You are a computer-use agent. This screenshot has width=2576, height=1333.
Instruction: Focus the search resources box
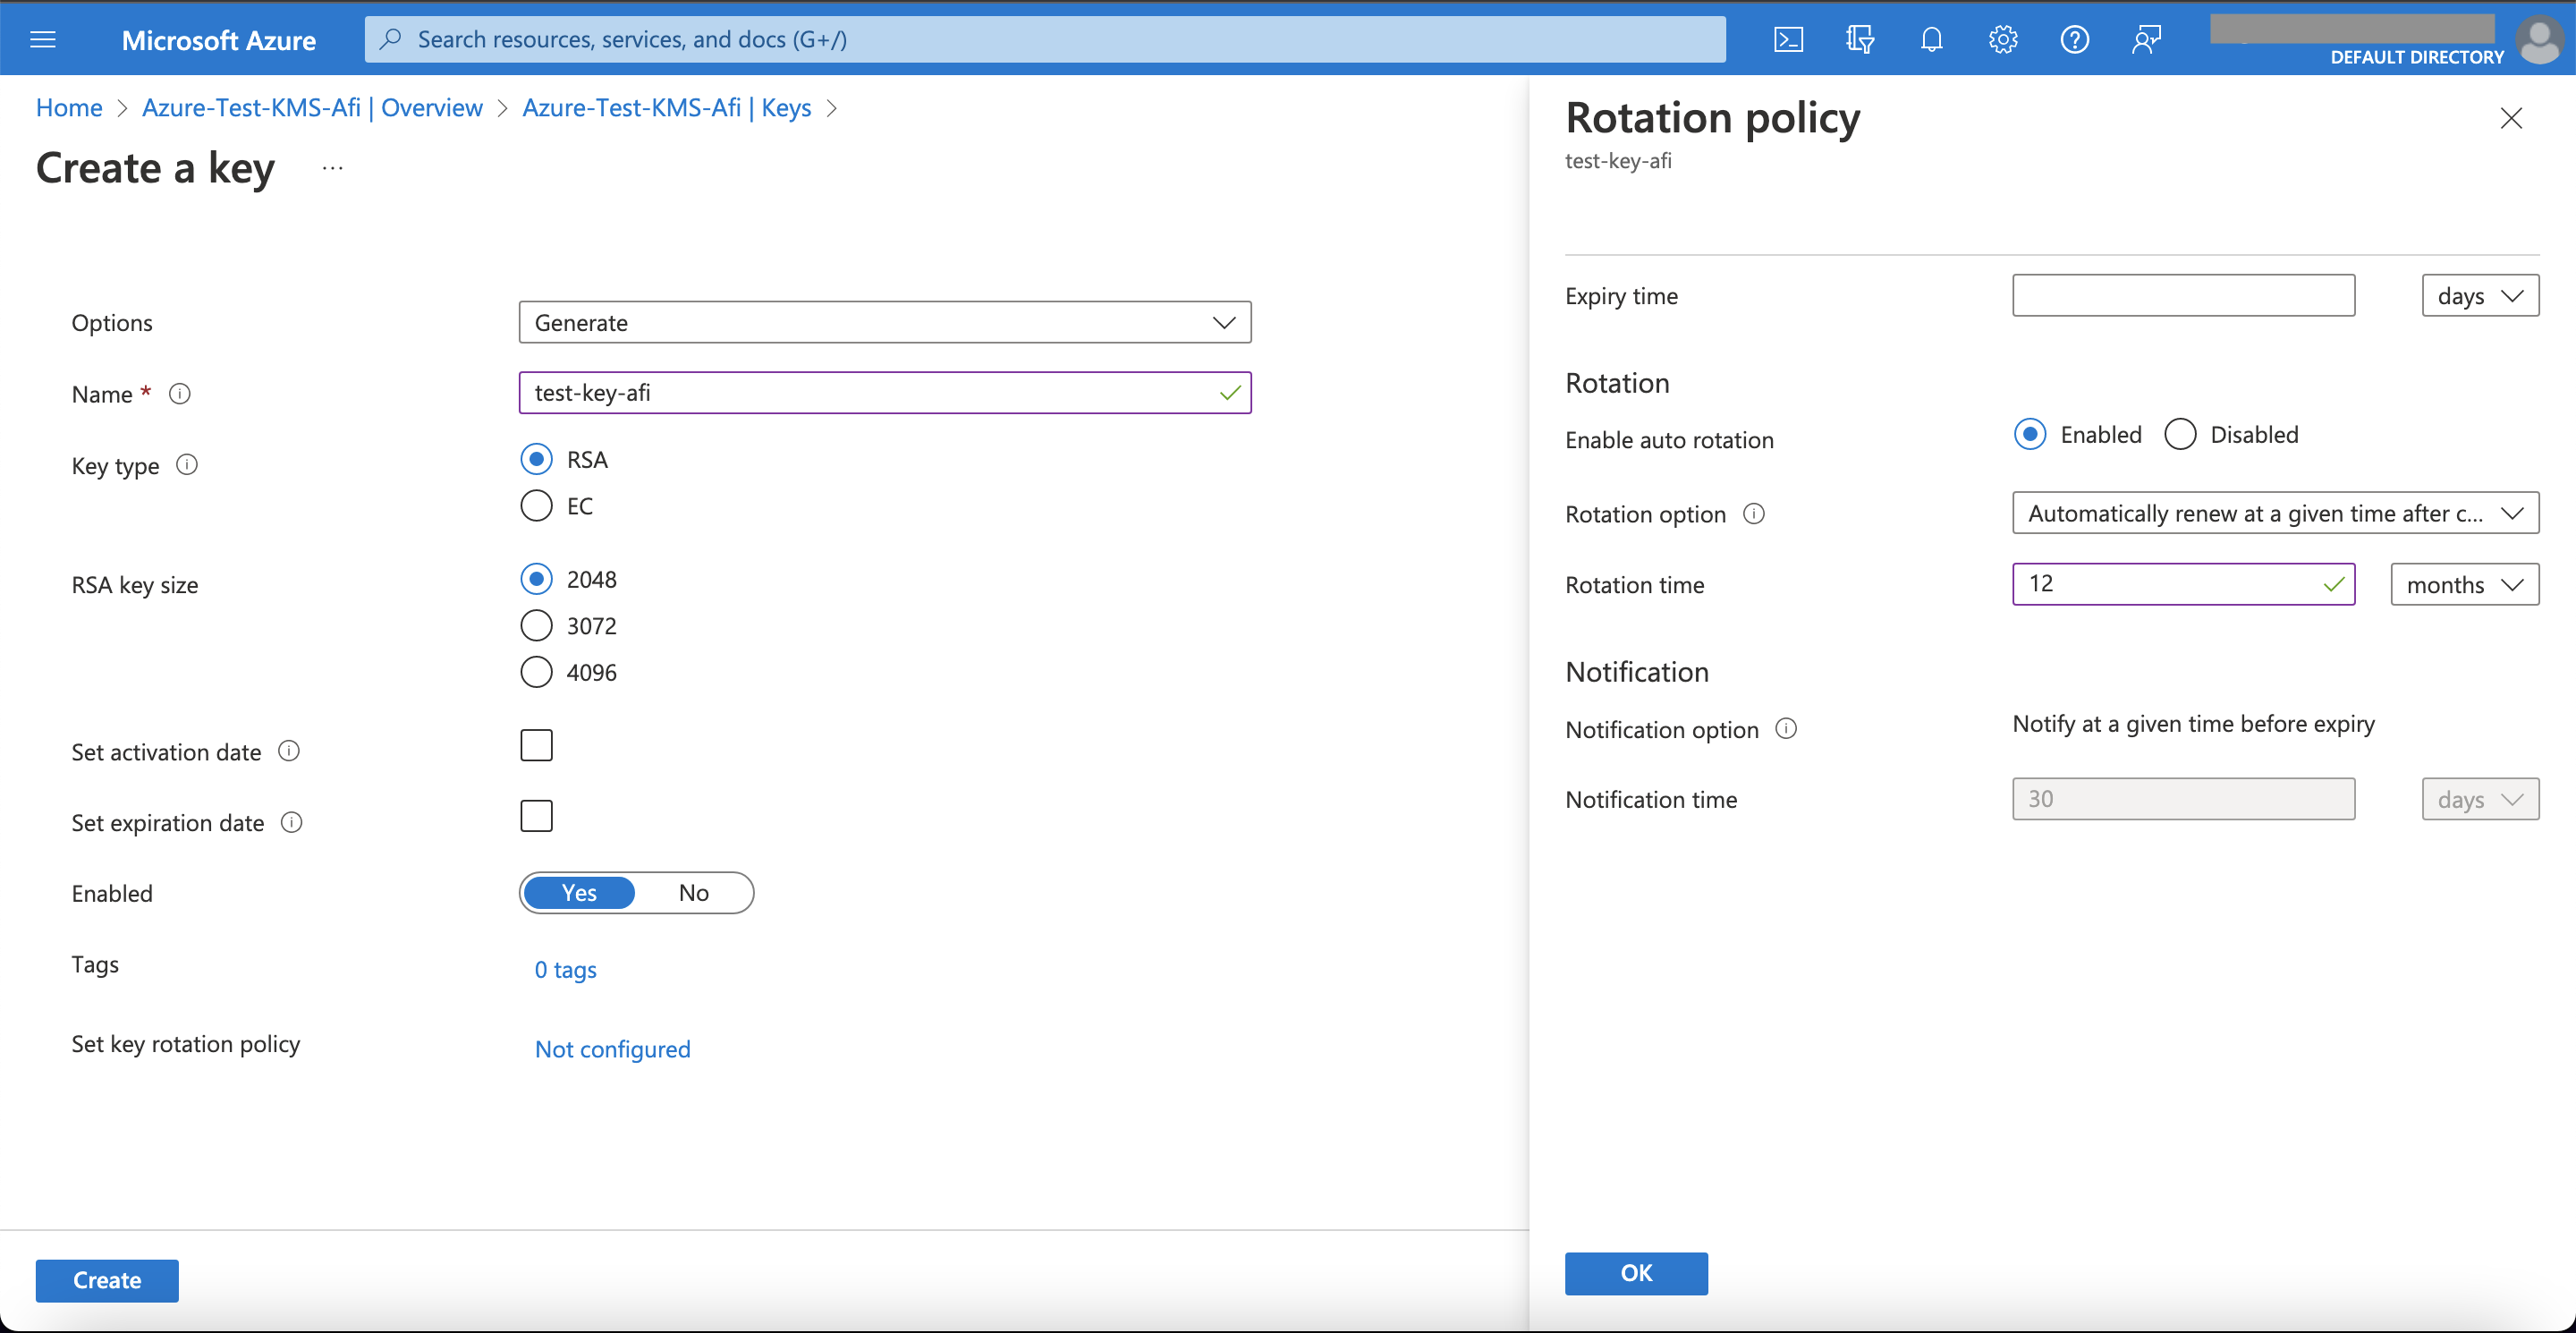(1045, 39)
